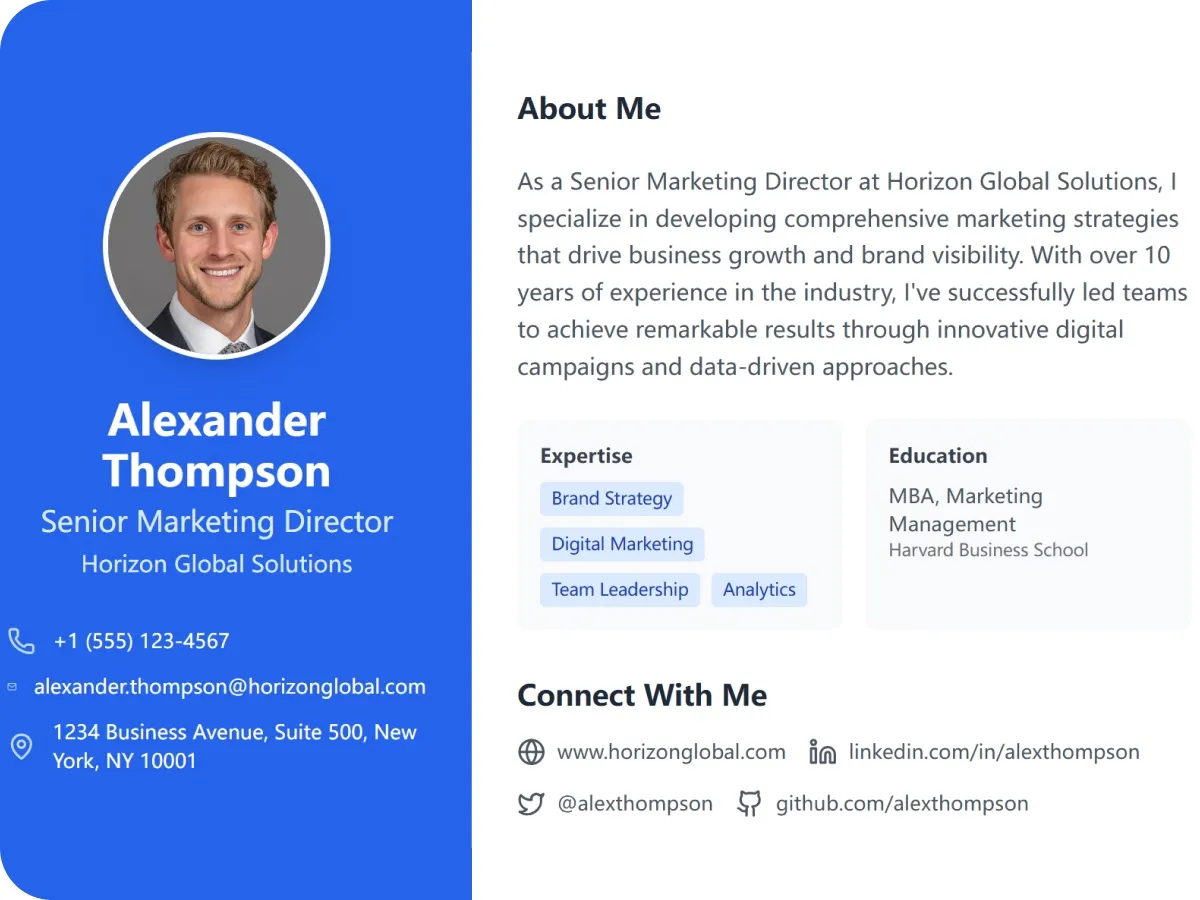Viewport: 1200px width, 900px height.
Task: Click the +1 (555) 123-4567 phone number
Action: [142, 641]
